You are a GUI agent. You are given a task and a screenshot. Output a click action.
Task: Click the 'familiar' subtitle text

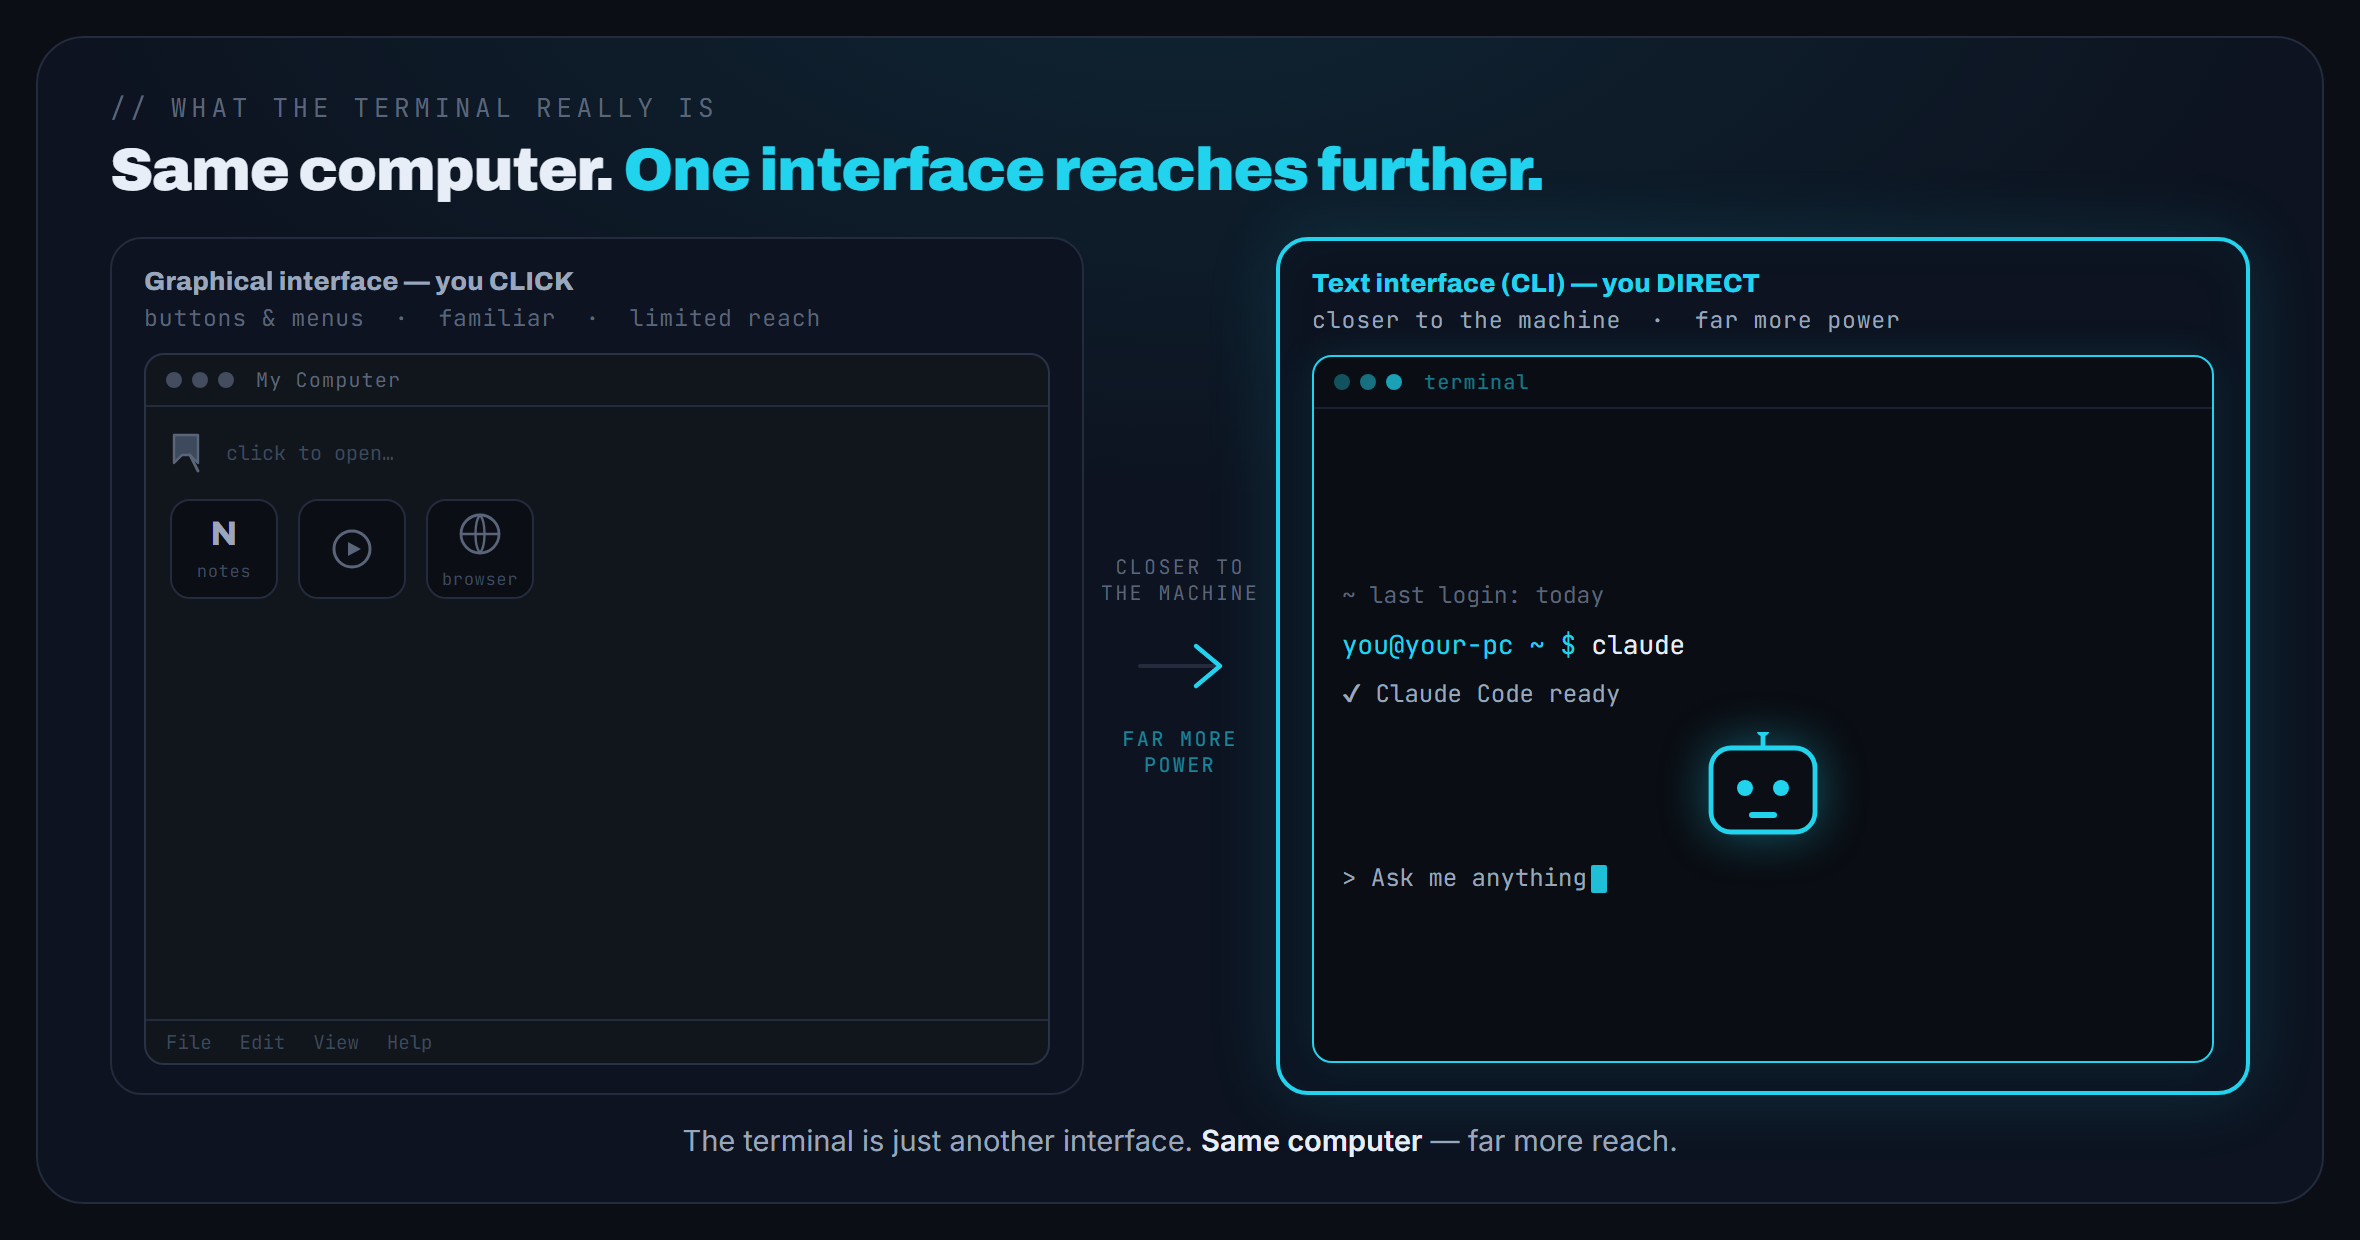[497, 318]
